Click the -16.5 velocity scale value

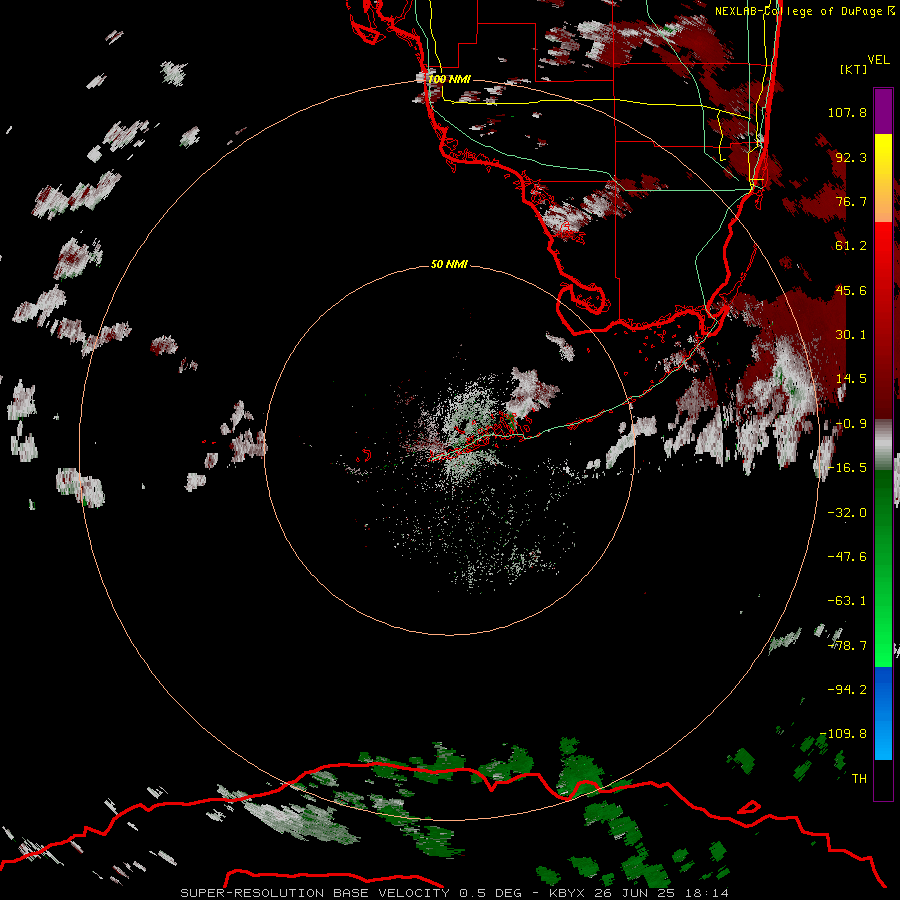[847, 468]
